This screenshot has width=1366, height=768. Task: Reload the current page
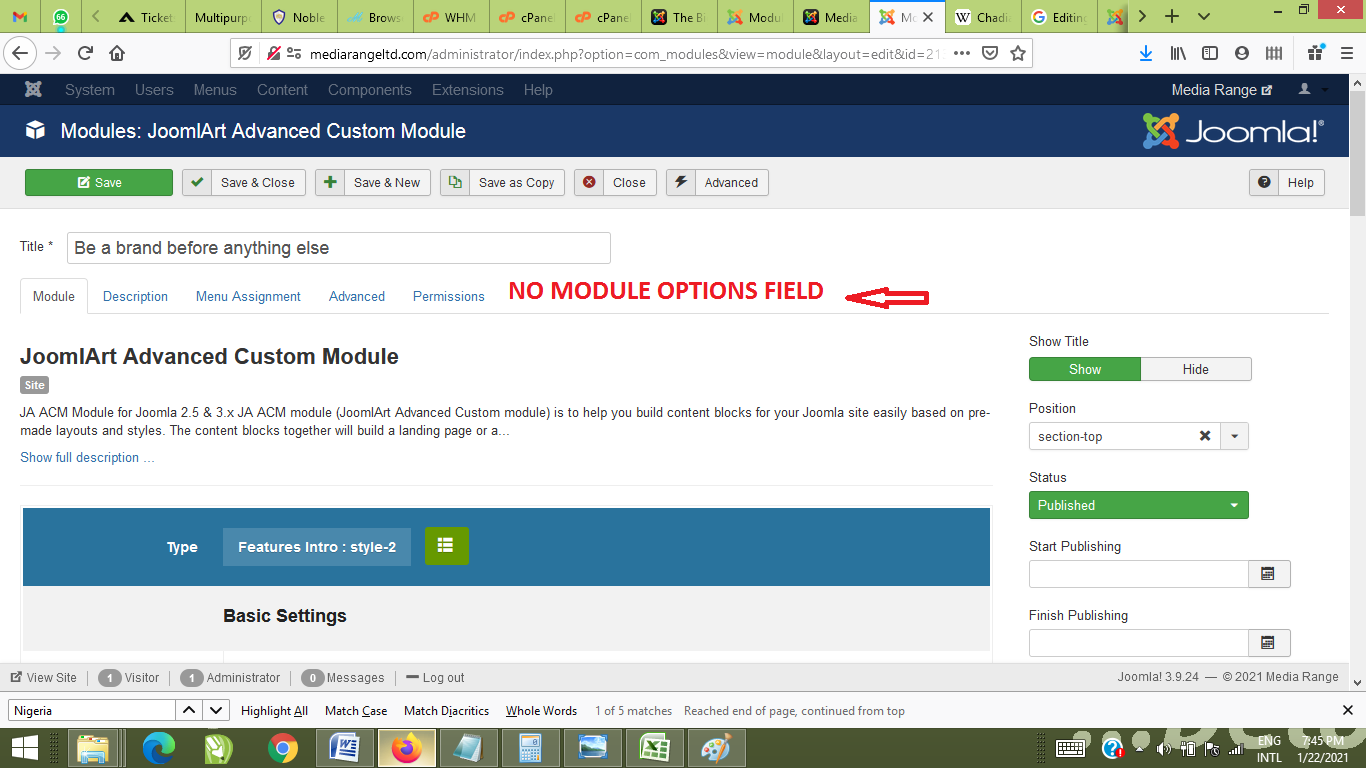(86, 53)
